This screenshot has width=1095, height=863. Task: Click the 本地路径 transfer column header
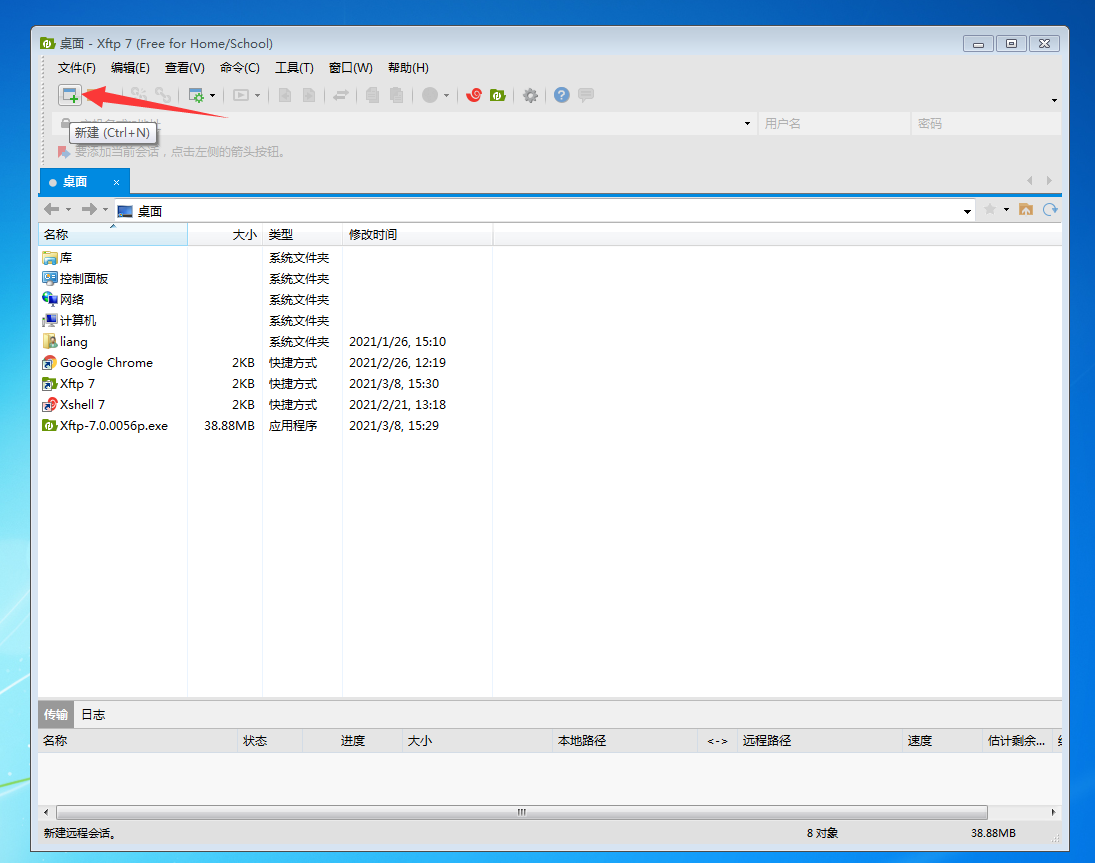tap(624, 741)
